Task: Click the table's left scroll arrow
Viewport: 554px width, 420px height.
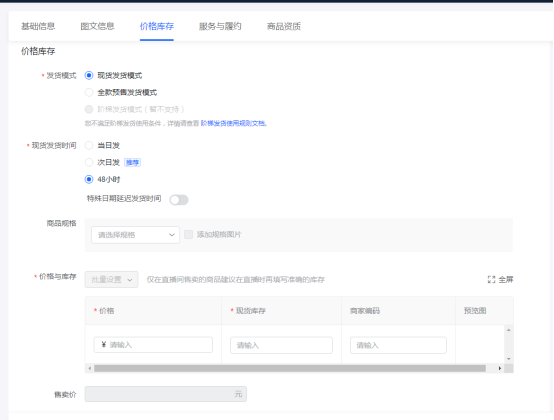Action: click(90, 368)
